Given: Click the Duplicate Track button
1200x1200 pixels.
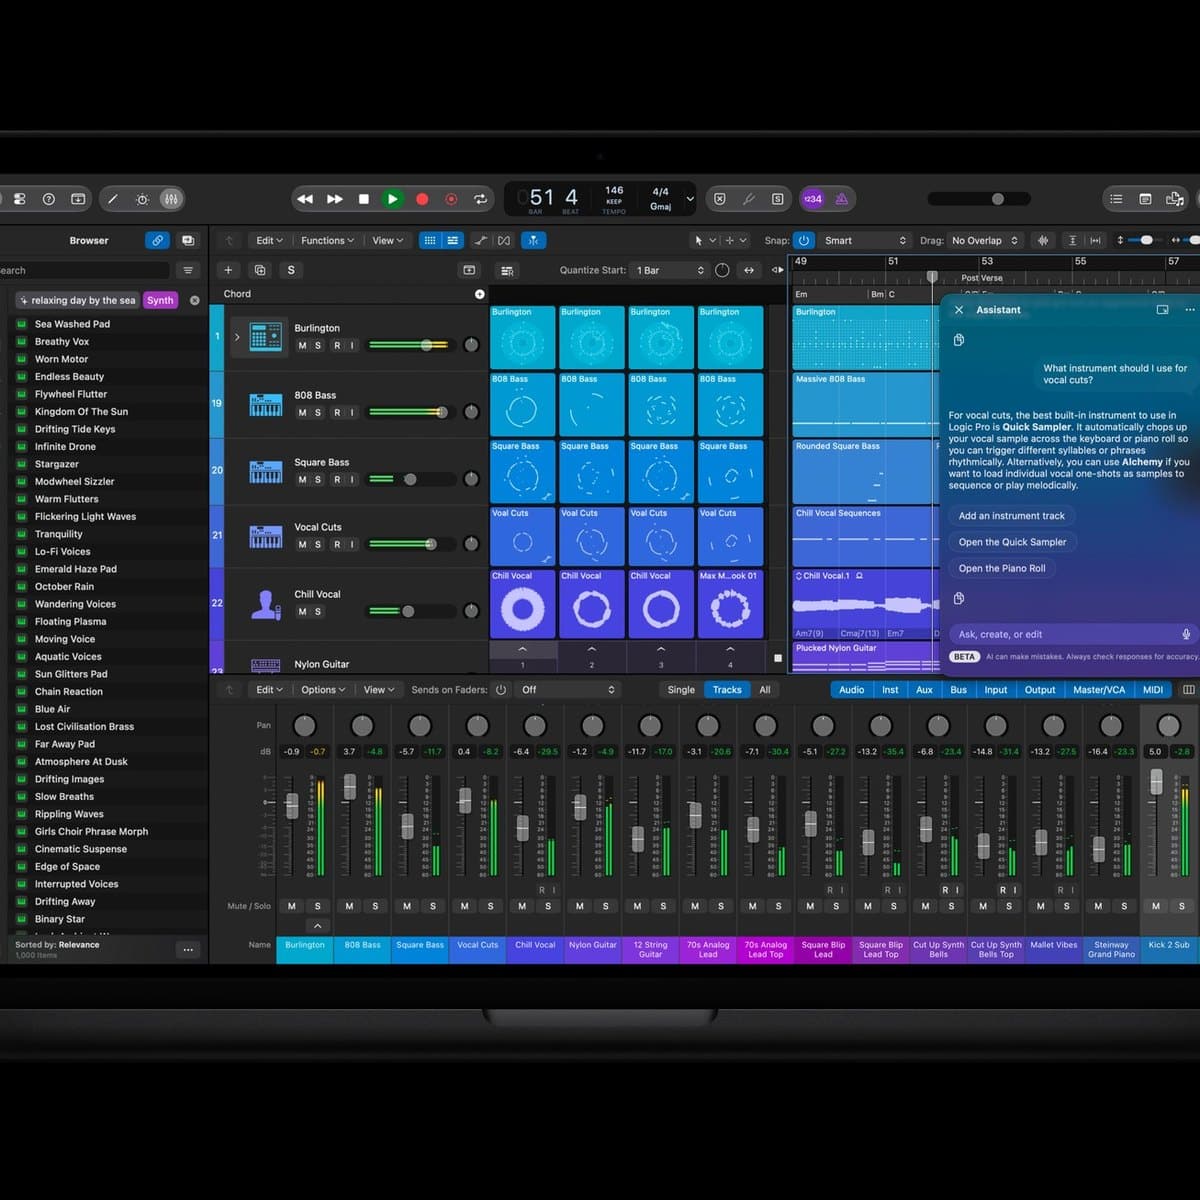Looking at the screenshot, I should coord(260,270).
